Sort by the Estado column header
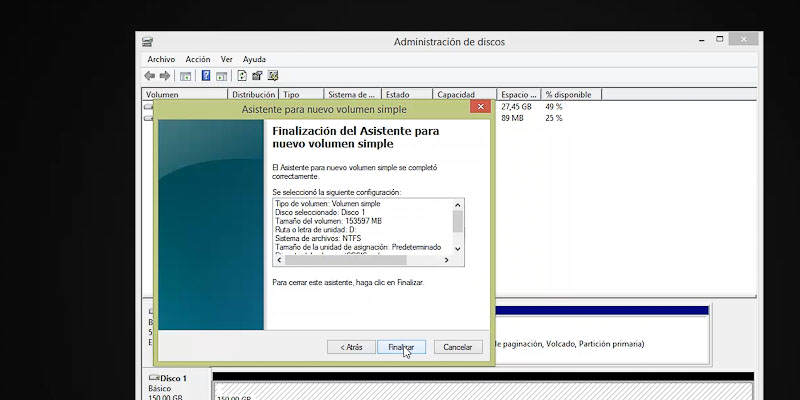Screen dimensions: 800x400 (x=407, y=94)
